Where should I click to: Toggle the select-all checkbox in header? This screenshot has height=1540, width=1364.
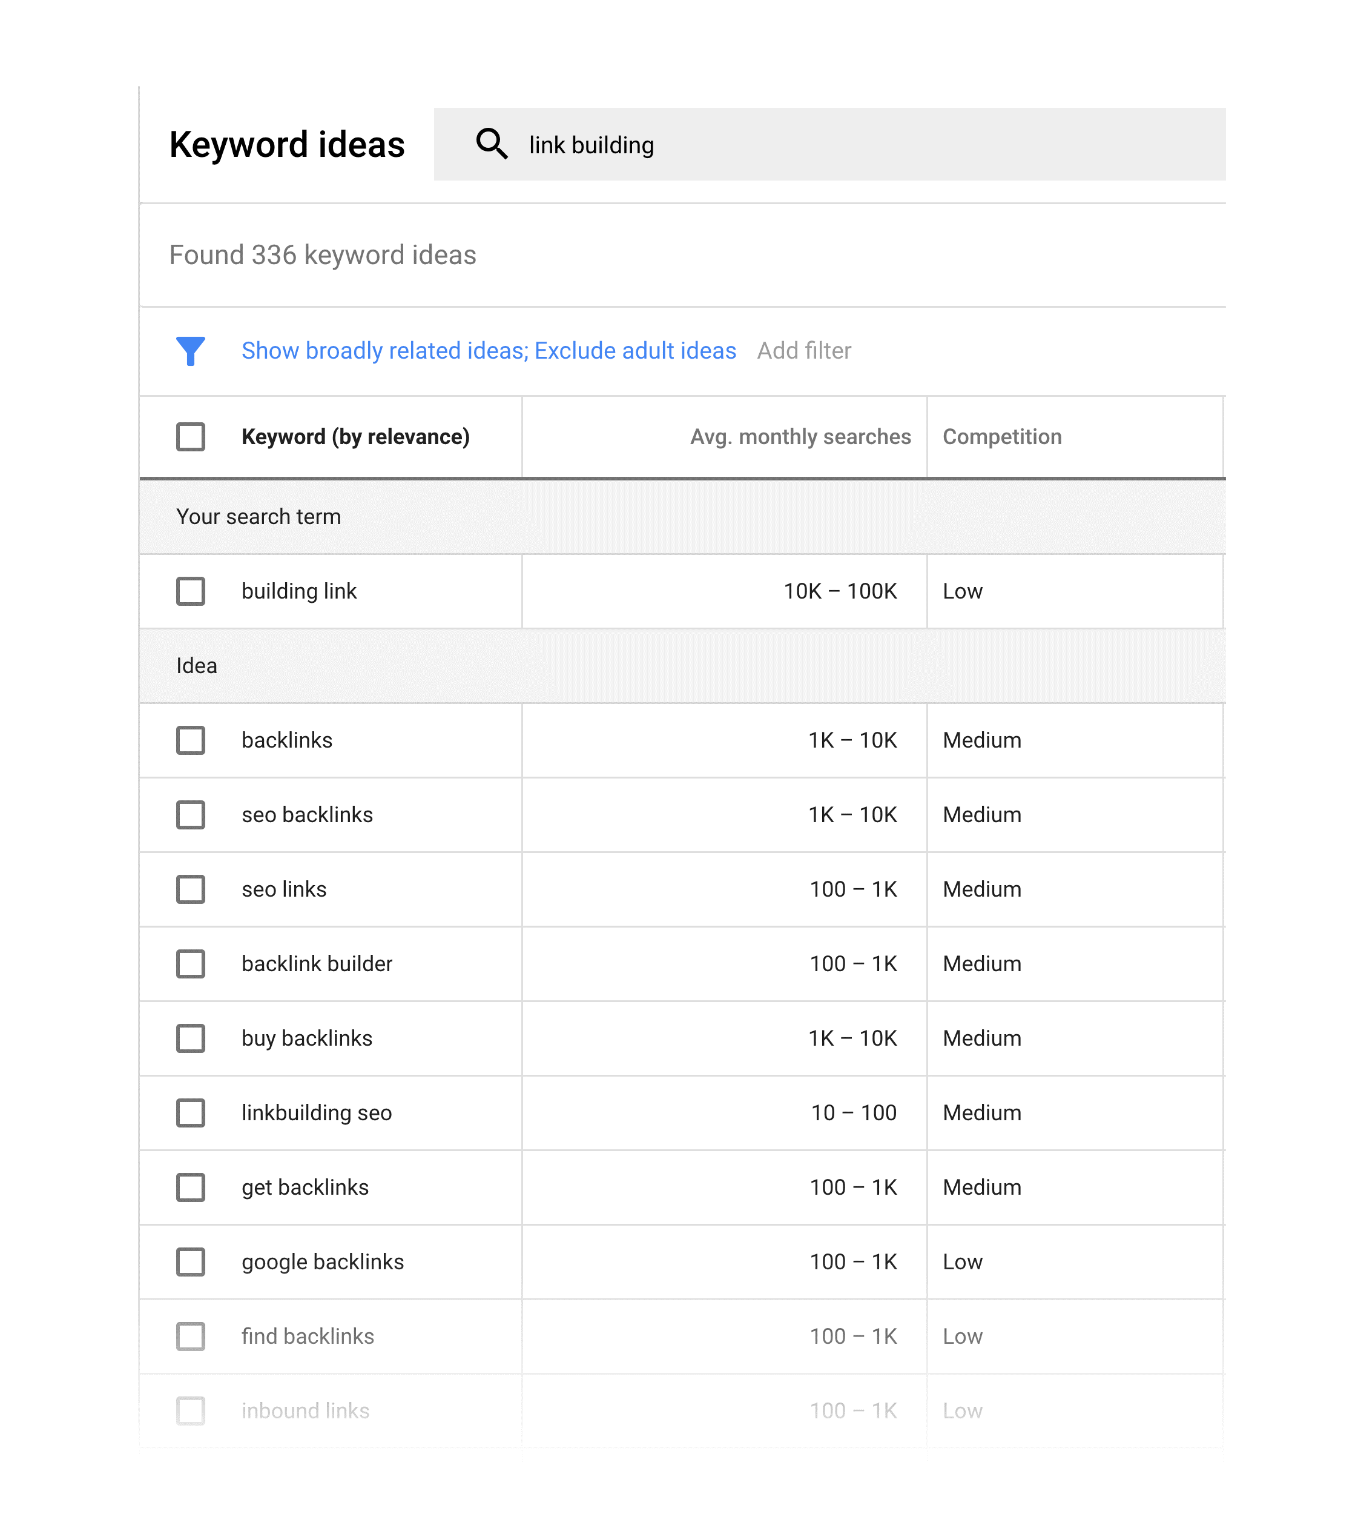(x=191, y=437)
